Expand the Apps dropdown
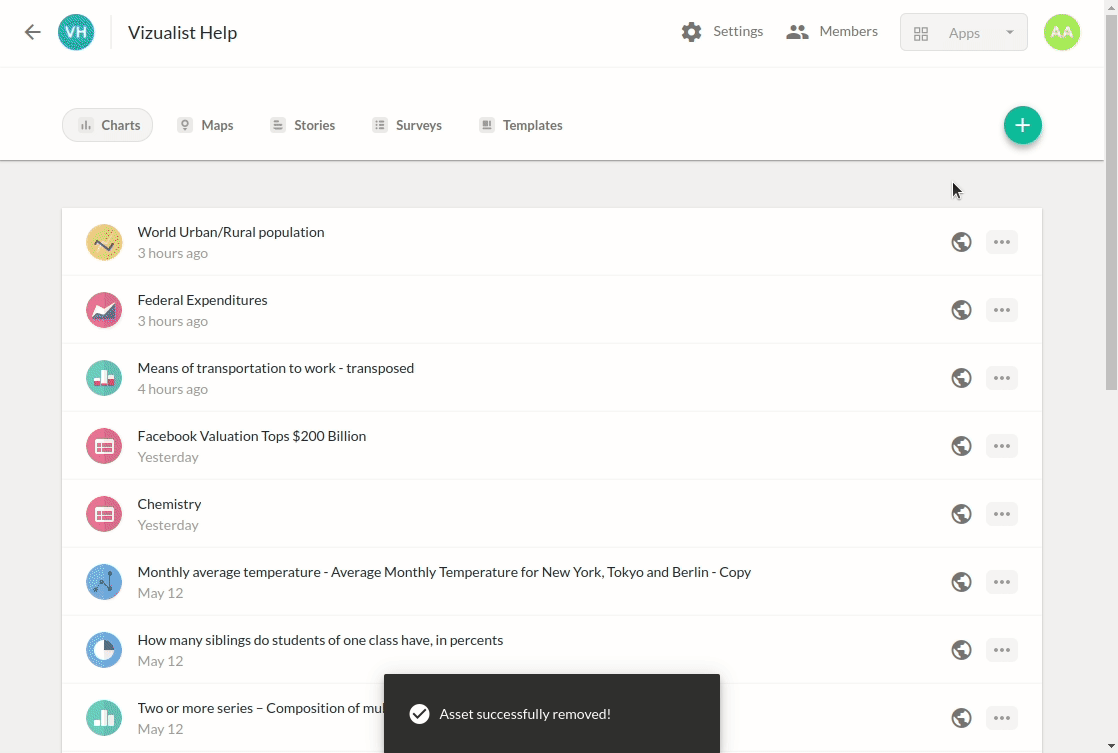1118x753 pixels. click(x=963, y=33)
